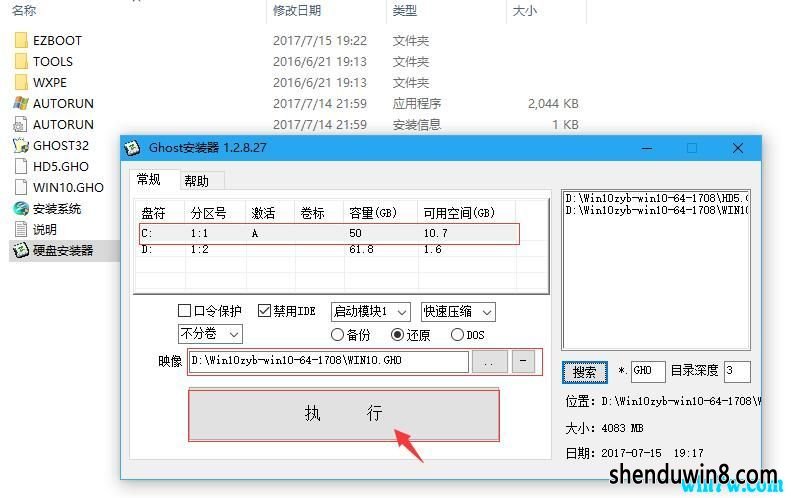791x498 pixels.
Task: Click the GHOST32 program icon
Action: pyautogui.click(x=21, y=145)
